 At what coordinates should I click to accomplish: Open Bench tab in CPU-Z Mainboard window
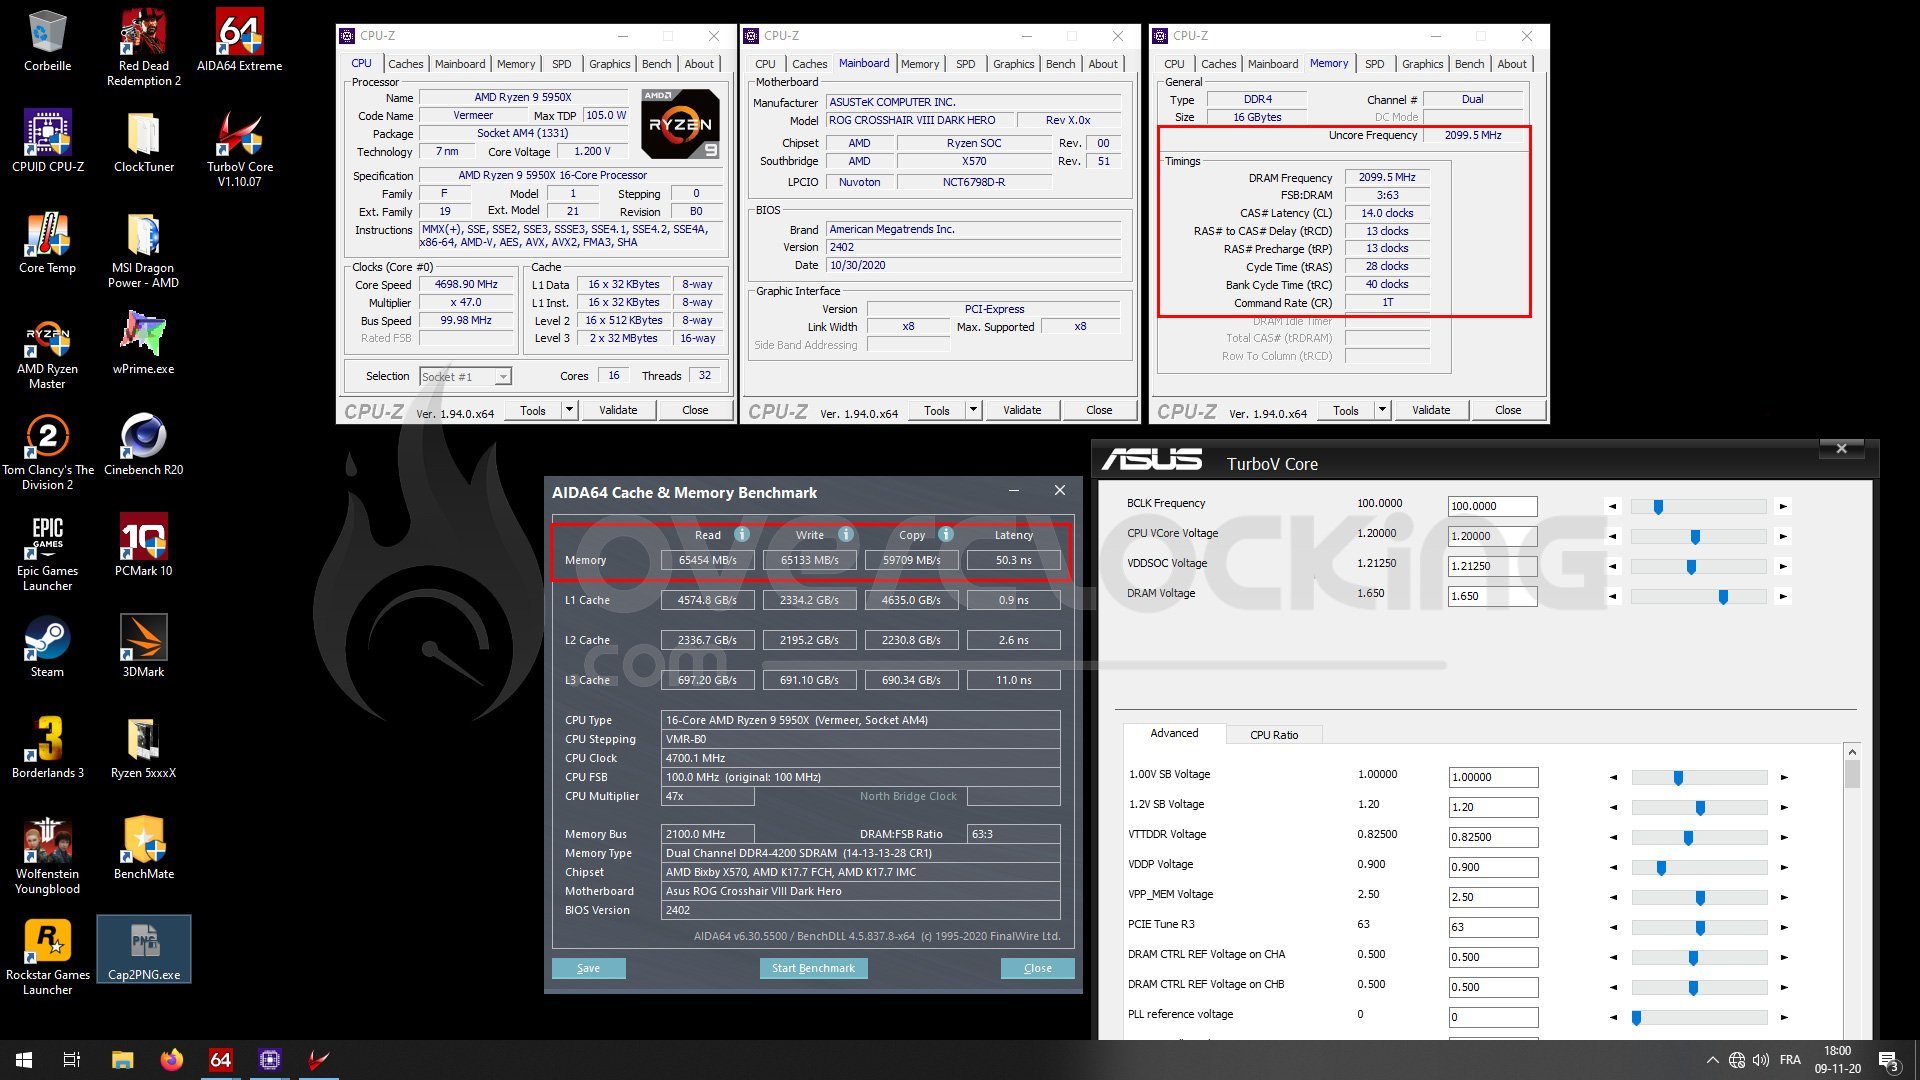(1060, 64)
